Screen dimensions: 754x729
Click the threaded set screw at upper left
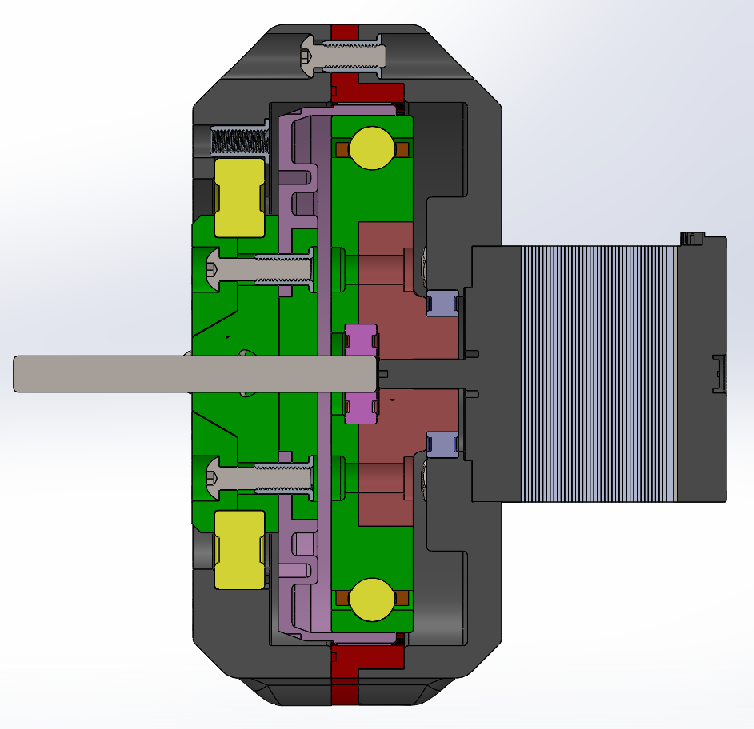point(240,141)
